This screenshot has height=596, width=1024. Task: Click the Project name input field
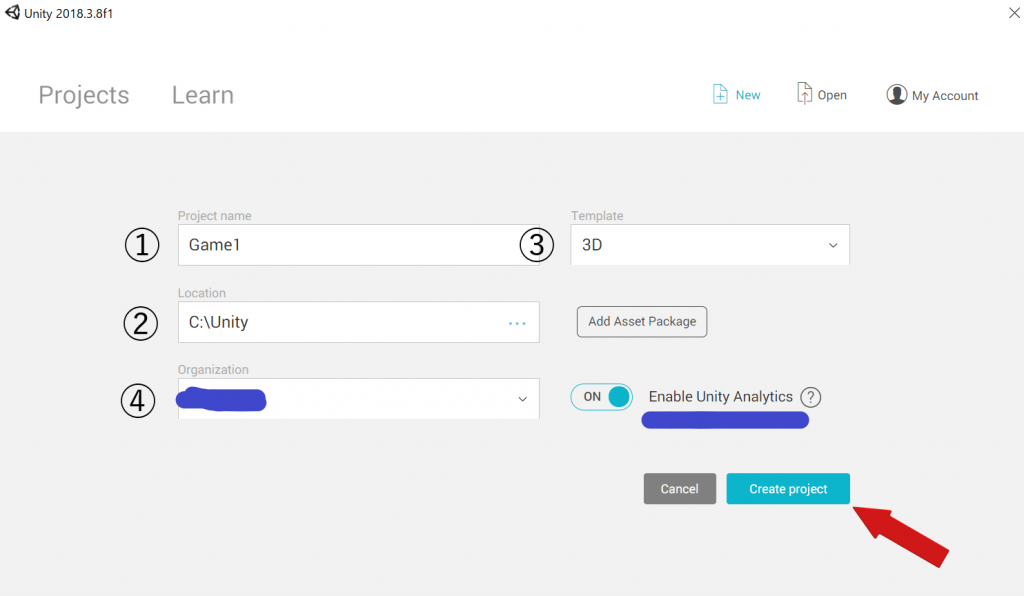[x=359, y=245]
